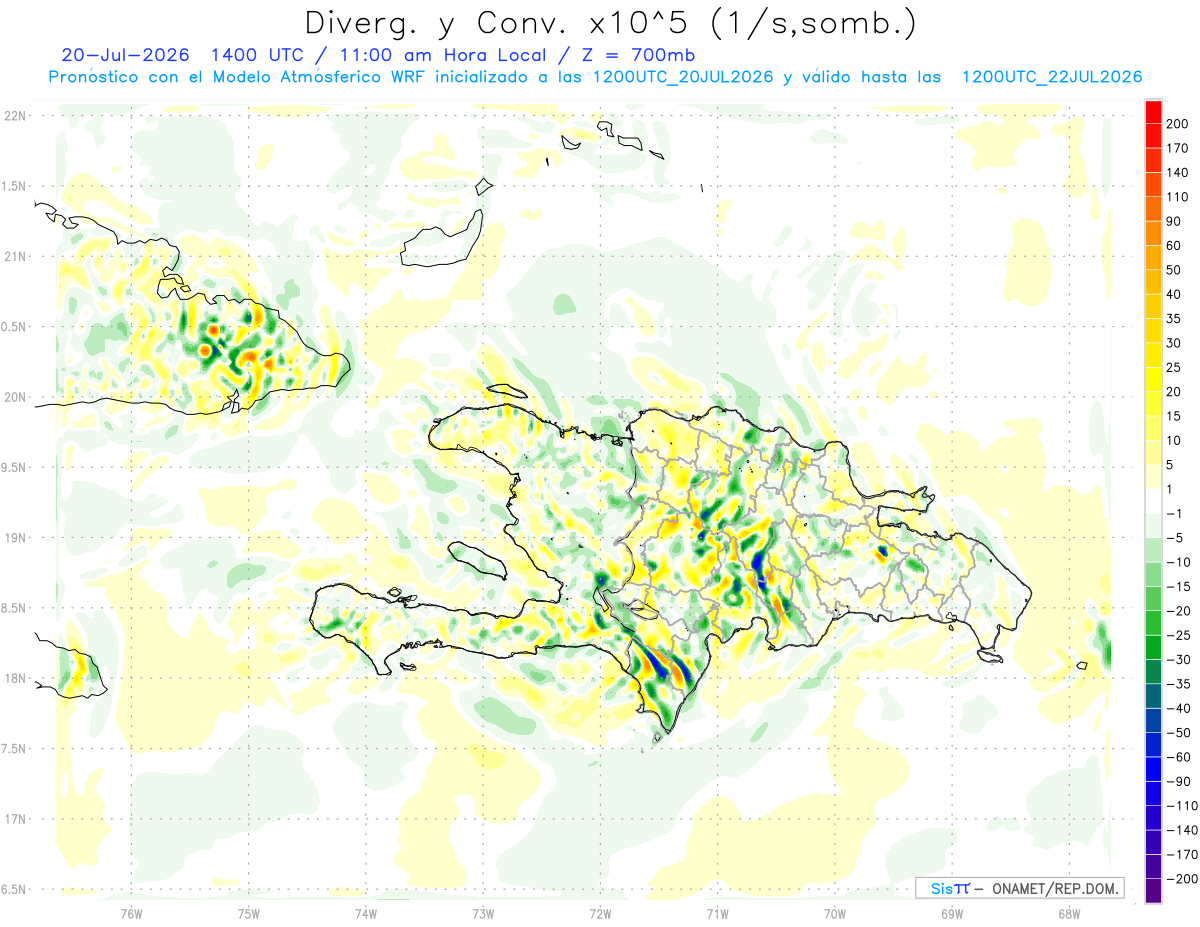This screenshot has width=1200, height=927.
Task: Click the 72W longitude axis label
Action: [600, 913]
